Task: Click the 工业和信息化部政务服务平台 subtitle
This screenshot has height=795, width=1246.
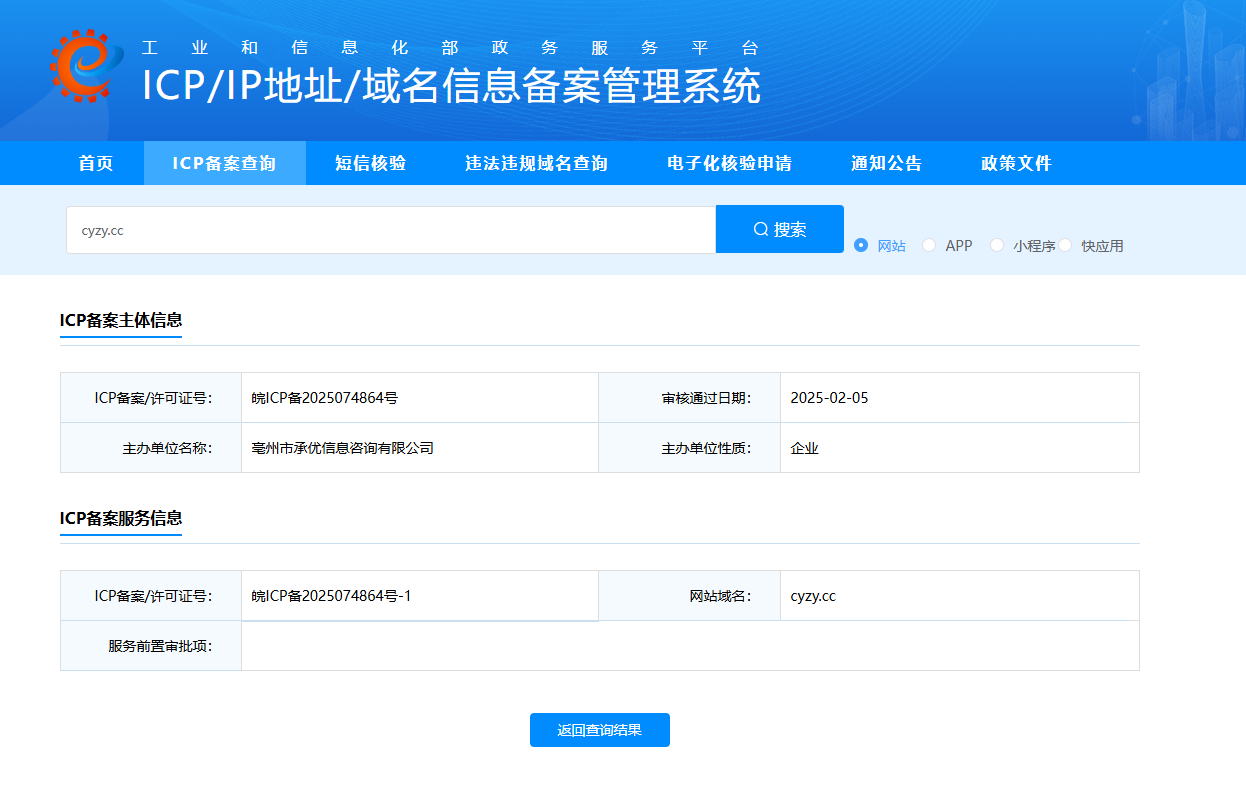Action: pos(451,47)
